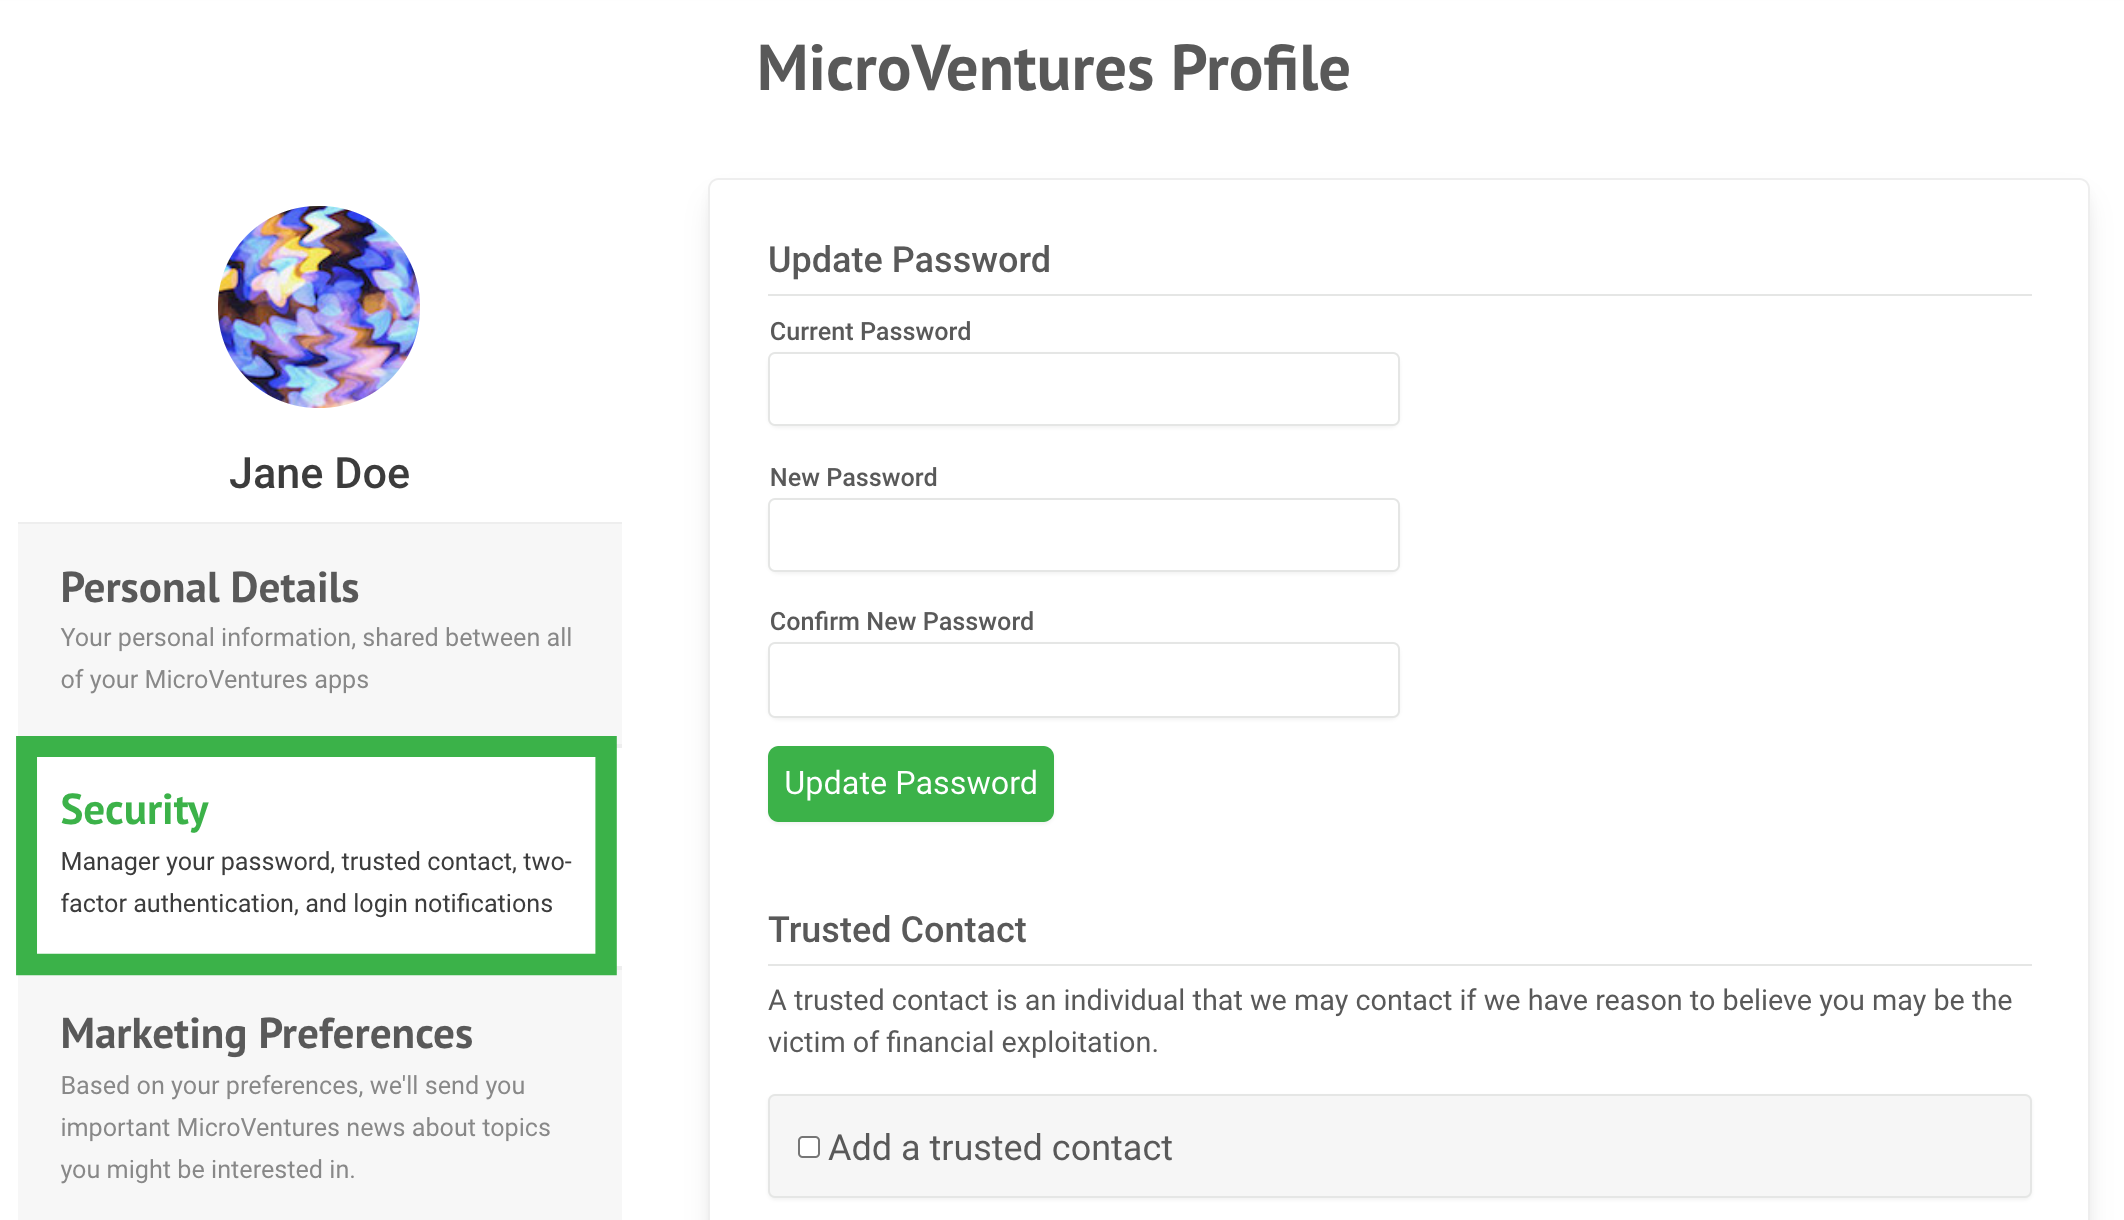
Task: Click the Trusted Contact section heading
Action: (x=897, y=930)
